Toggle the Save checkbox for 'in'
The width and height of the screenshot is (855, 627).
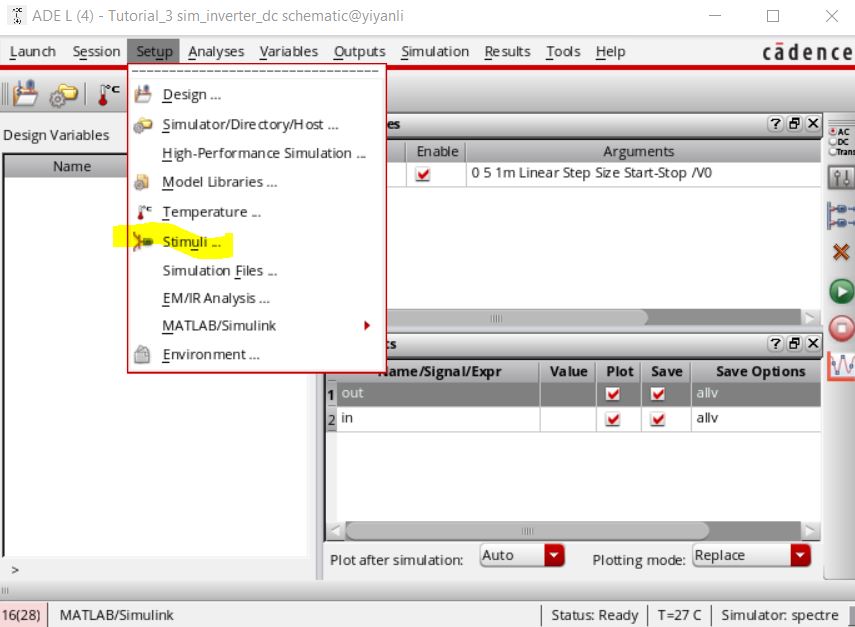pos(658,420)
